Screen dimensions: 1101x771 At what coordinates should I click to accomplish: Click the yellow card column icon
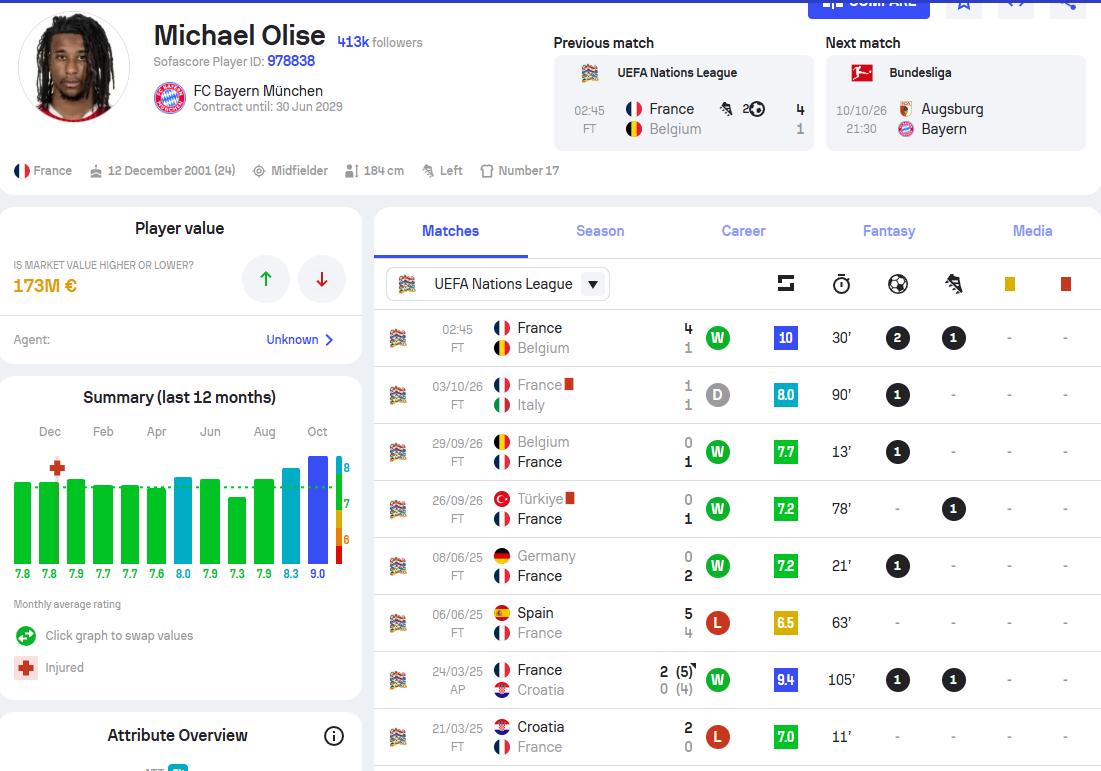pos(1010,284)
